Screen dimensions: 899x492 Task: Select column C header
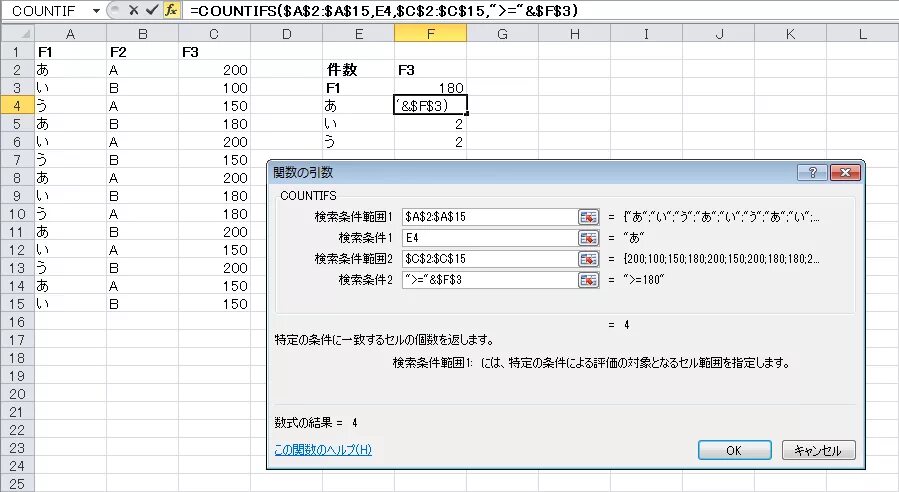tap(214, 34)
